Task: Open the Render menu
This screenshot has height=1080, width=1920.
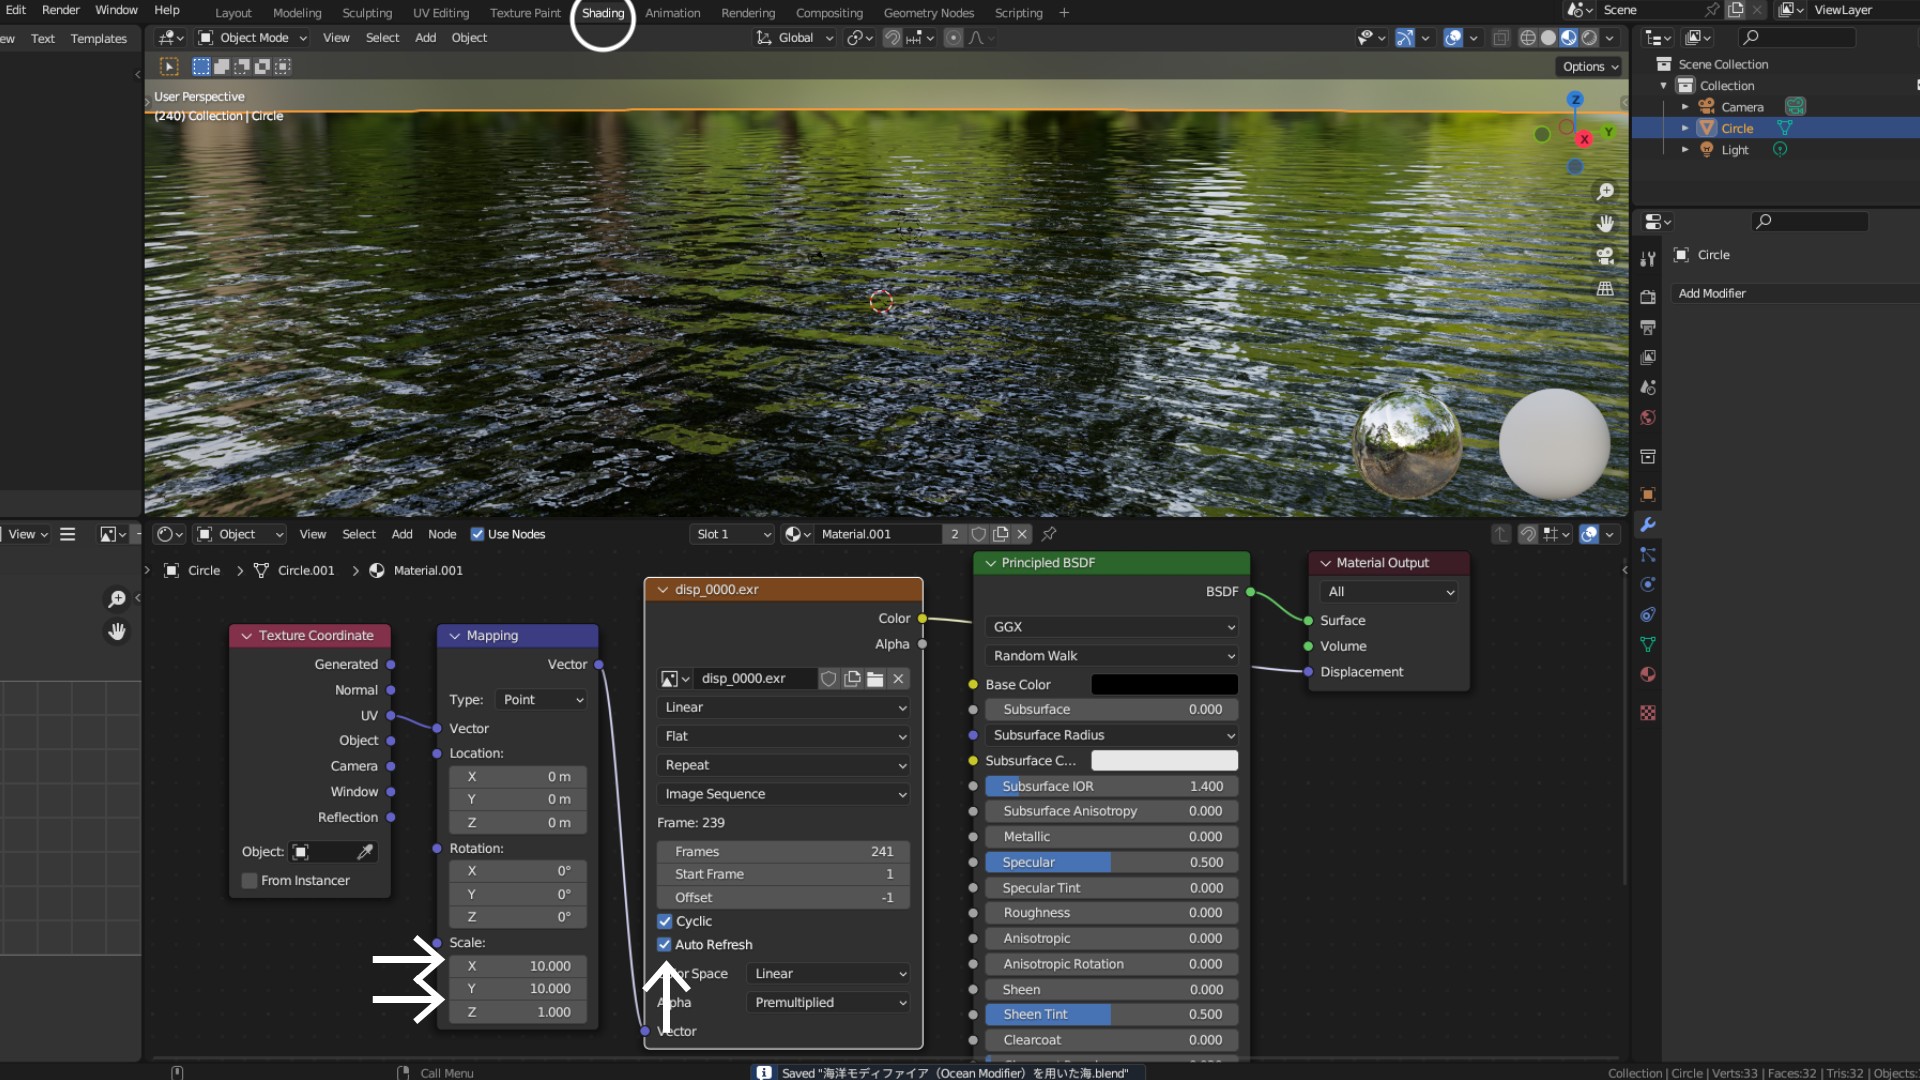Action: tap(60, 10)
